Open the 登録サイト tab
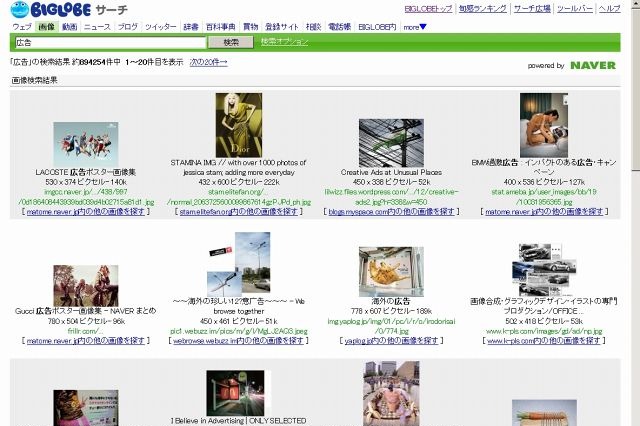 click(x=282, y=27)
